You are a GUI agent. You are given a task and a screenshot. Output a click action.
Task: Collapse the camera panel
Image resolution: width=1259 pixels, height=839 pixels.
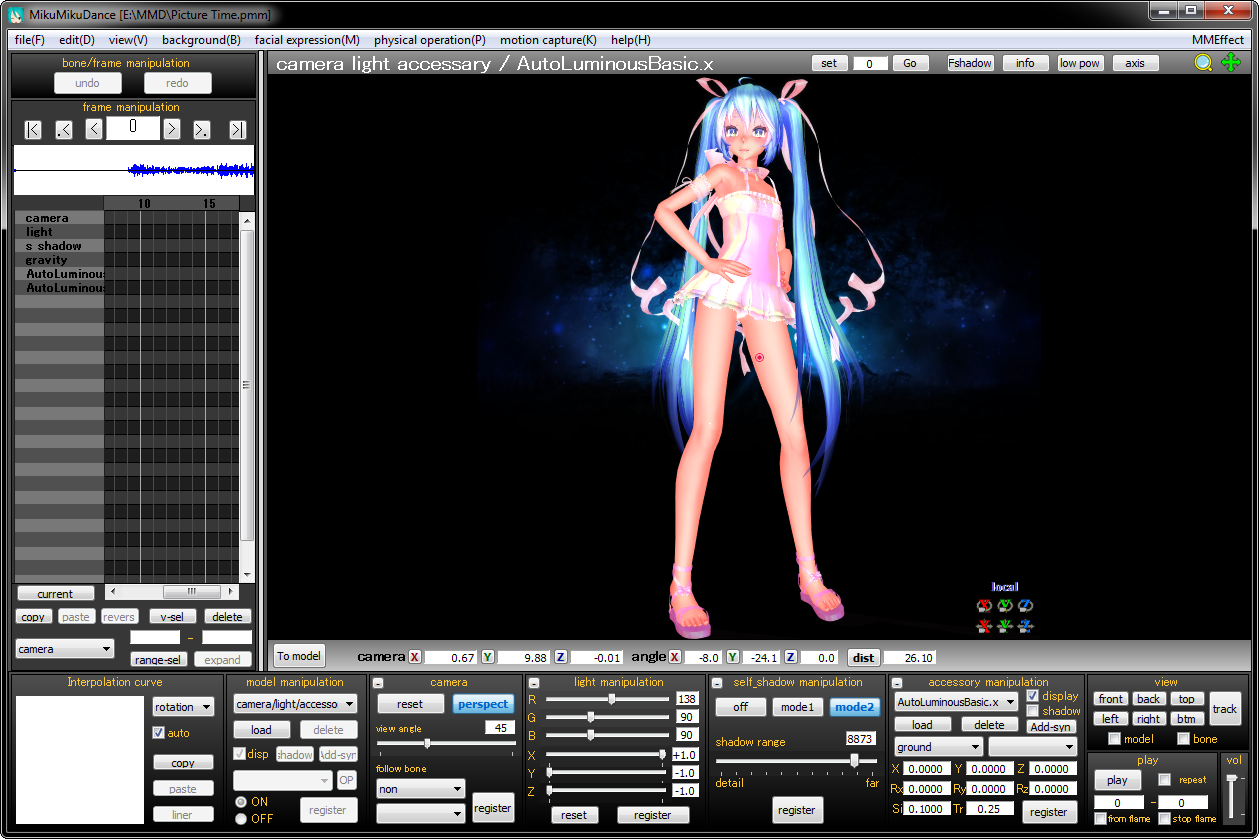coord(378,683)
